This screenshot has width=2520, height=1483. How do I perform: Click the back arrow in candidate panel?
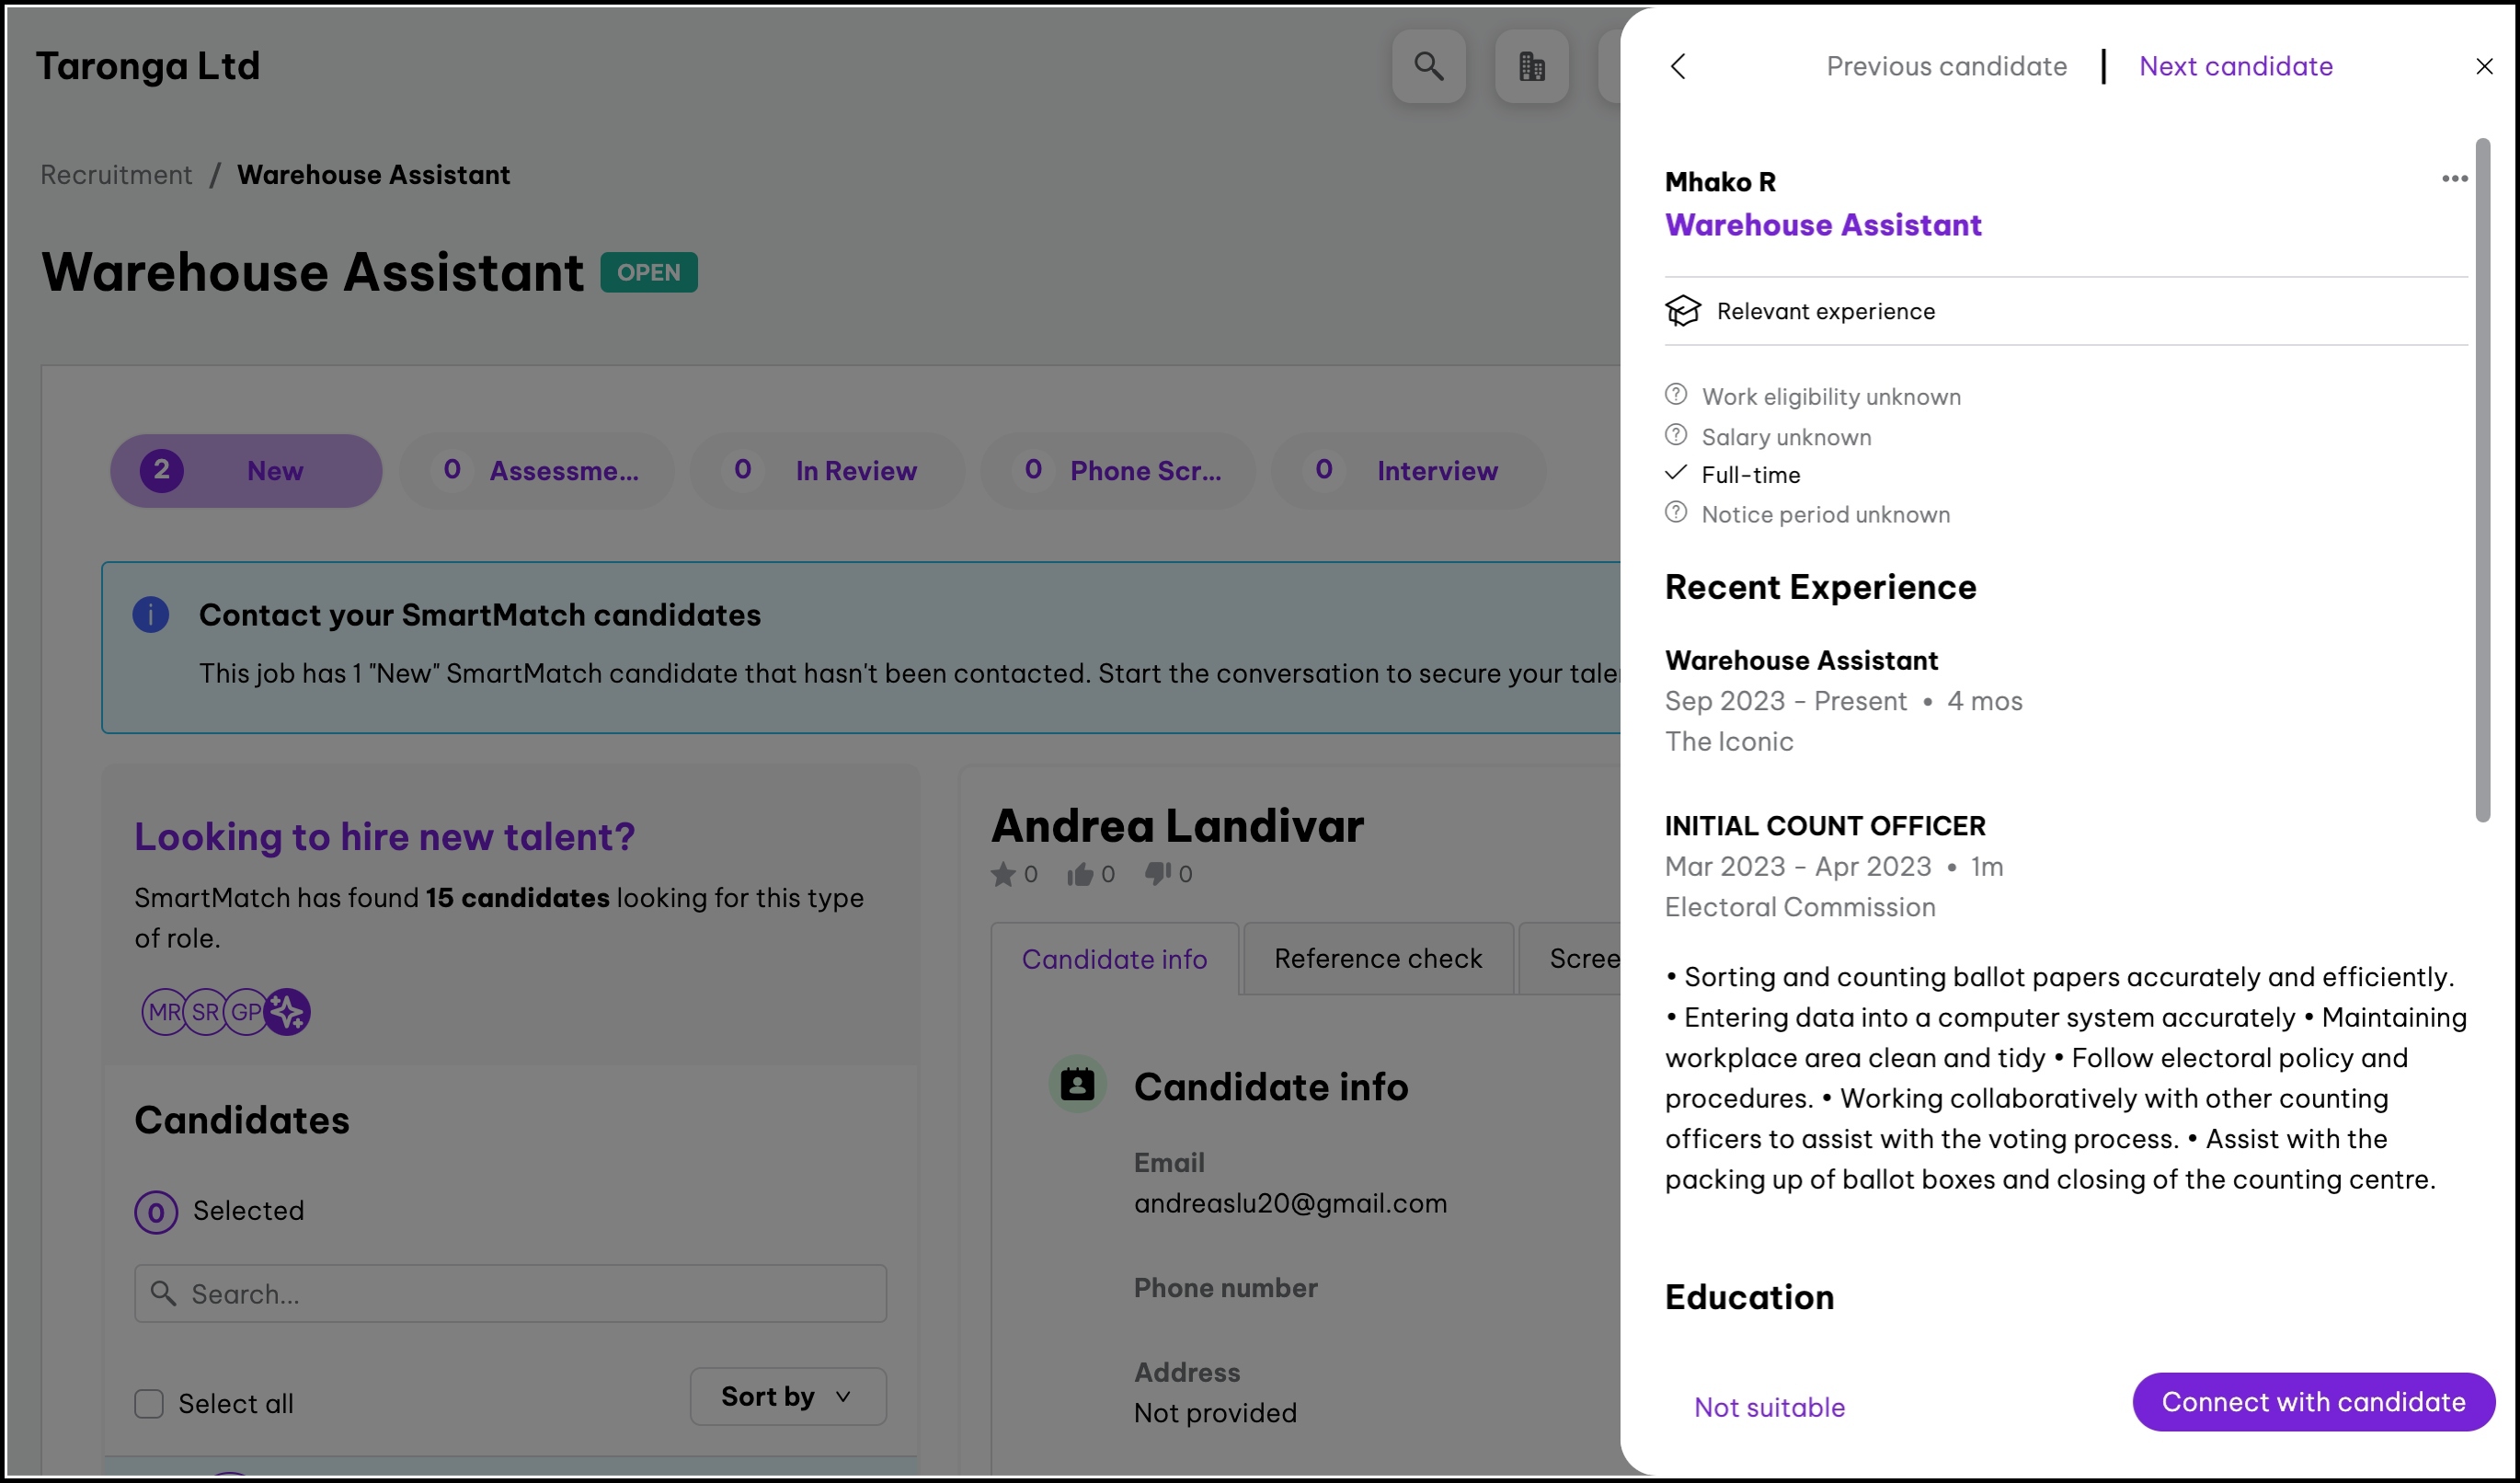[1678, 66]
